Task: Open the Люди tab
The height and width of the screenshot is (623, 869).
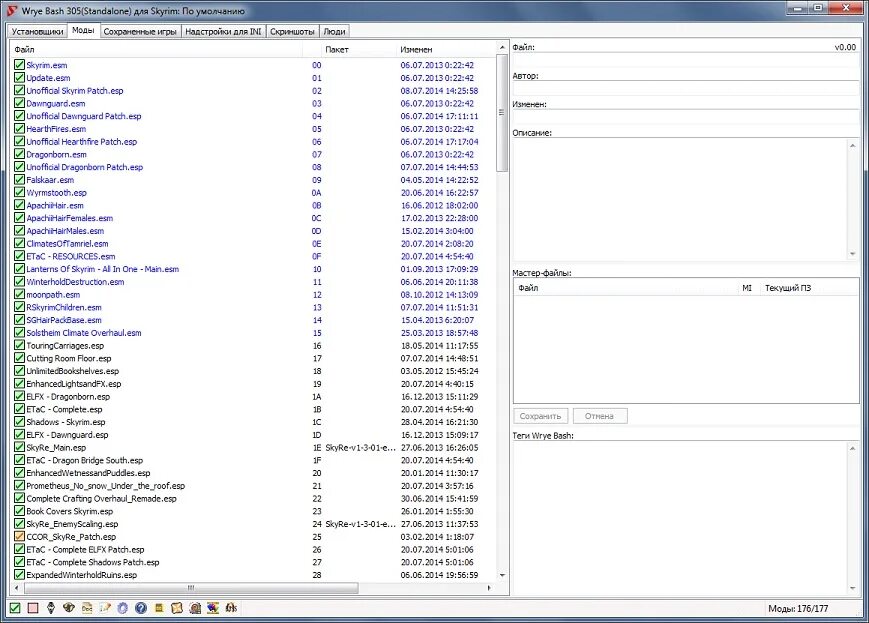Action: (334, 32)
